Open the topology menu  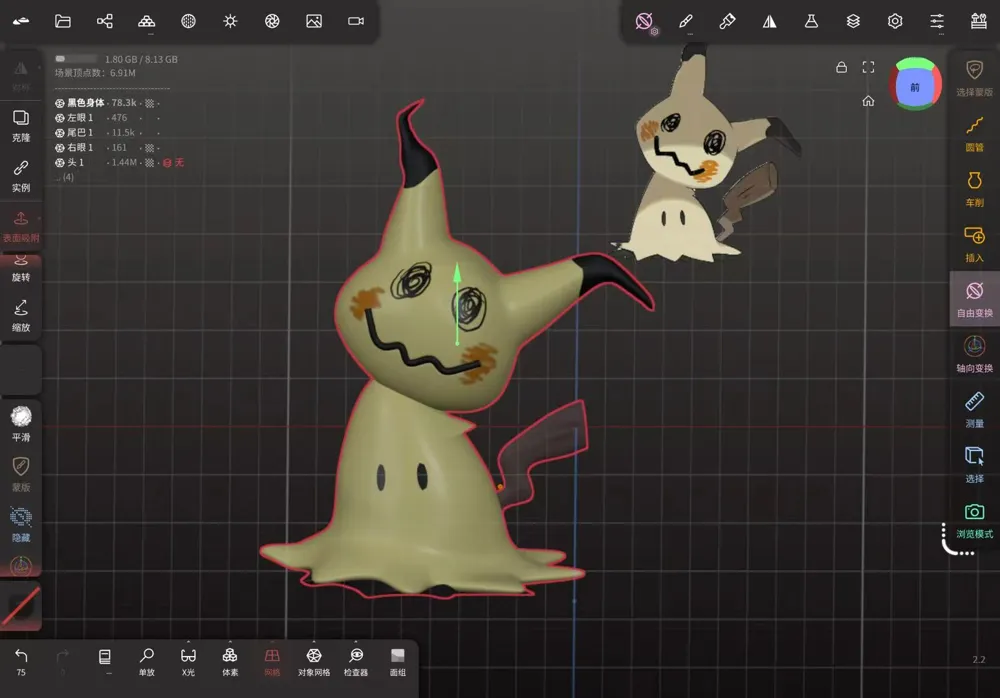pos(147,21)
